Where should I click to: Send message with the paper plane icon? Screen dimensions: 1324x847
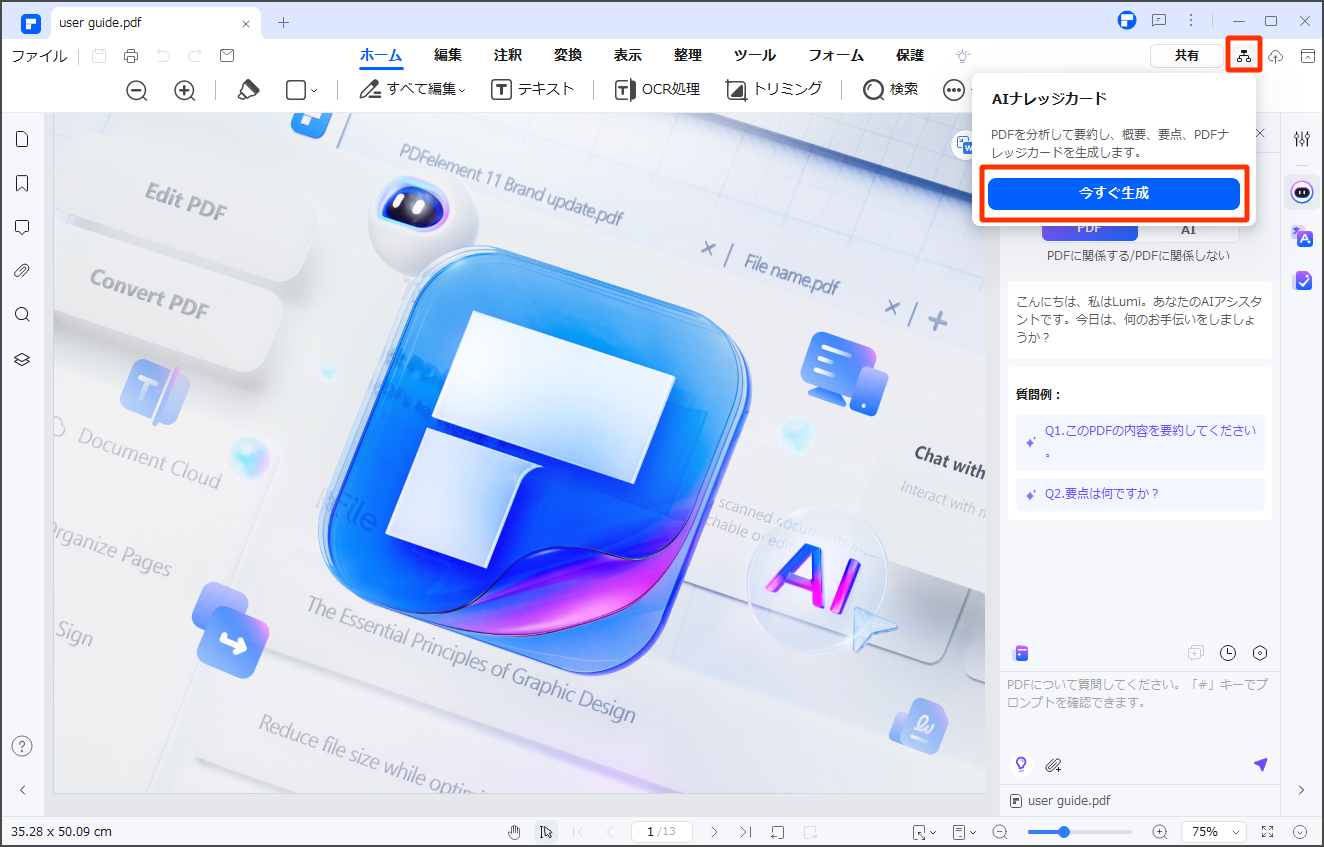tap(1260, 765)
